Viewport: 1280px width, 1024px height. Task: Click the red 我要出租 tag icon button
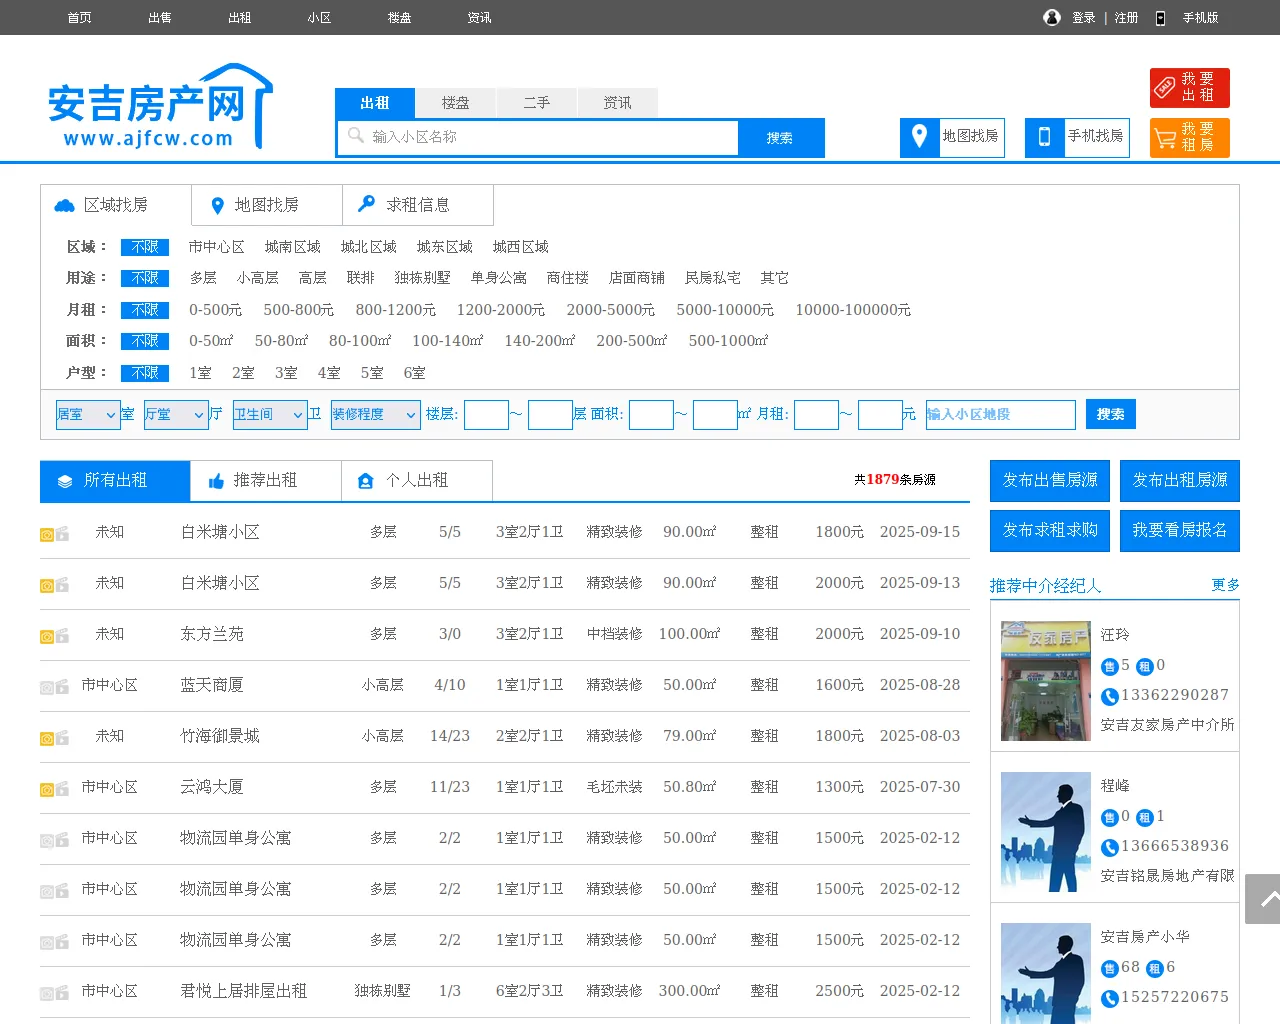[x=1189, y=88]
